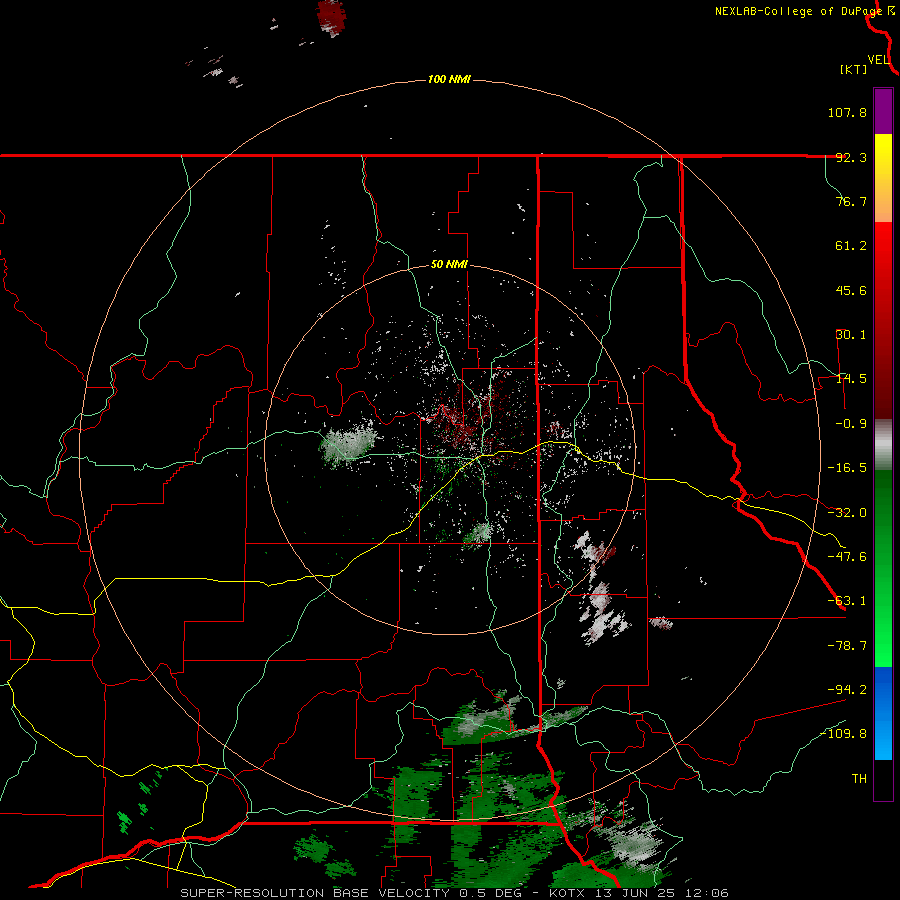Screen dimensions: 900x900
Task: Select the -0.9 velocity scale value
Action: coord(851,424)
